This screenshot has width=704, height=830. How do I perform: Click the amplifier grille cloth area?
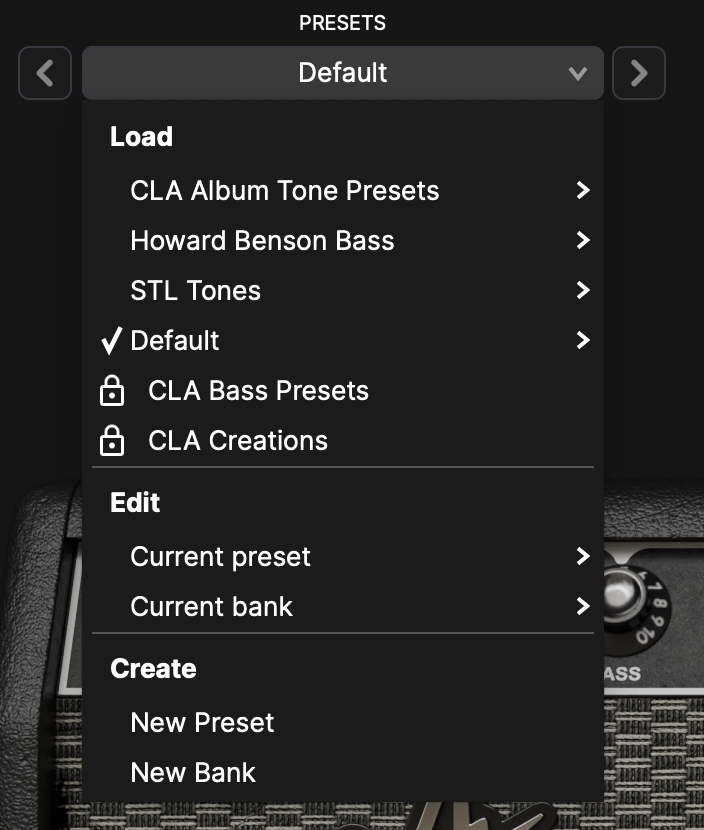[x=654, y=757]
